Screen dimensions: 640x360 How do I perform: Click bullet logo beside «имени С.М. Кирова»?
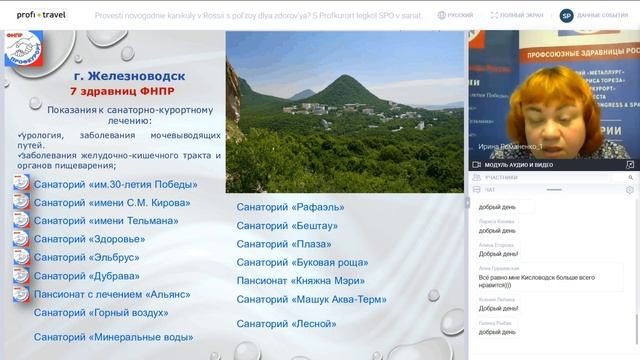(x=21, y=201)
